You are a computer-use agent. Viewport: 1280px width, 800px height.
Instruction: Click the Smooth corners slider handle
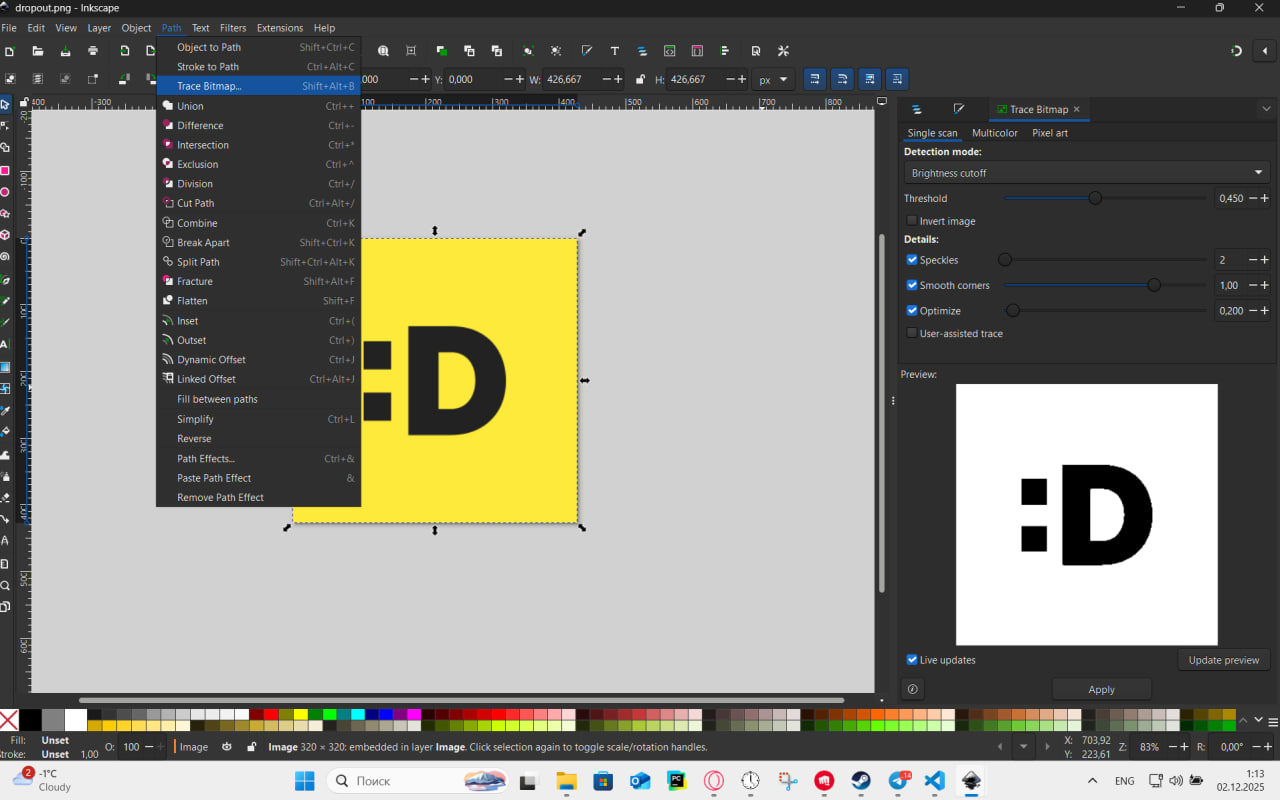(1154, 285)
